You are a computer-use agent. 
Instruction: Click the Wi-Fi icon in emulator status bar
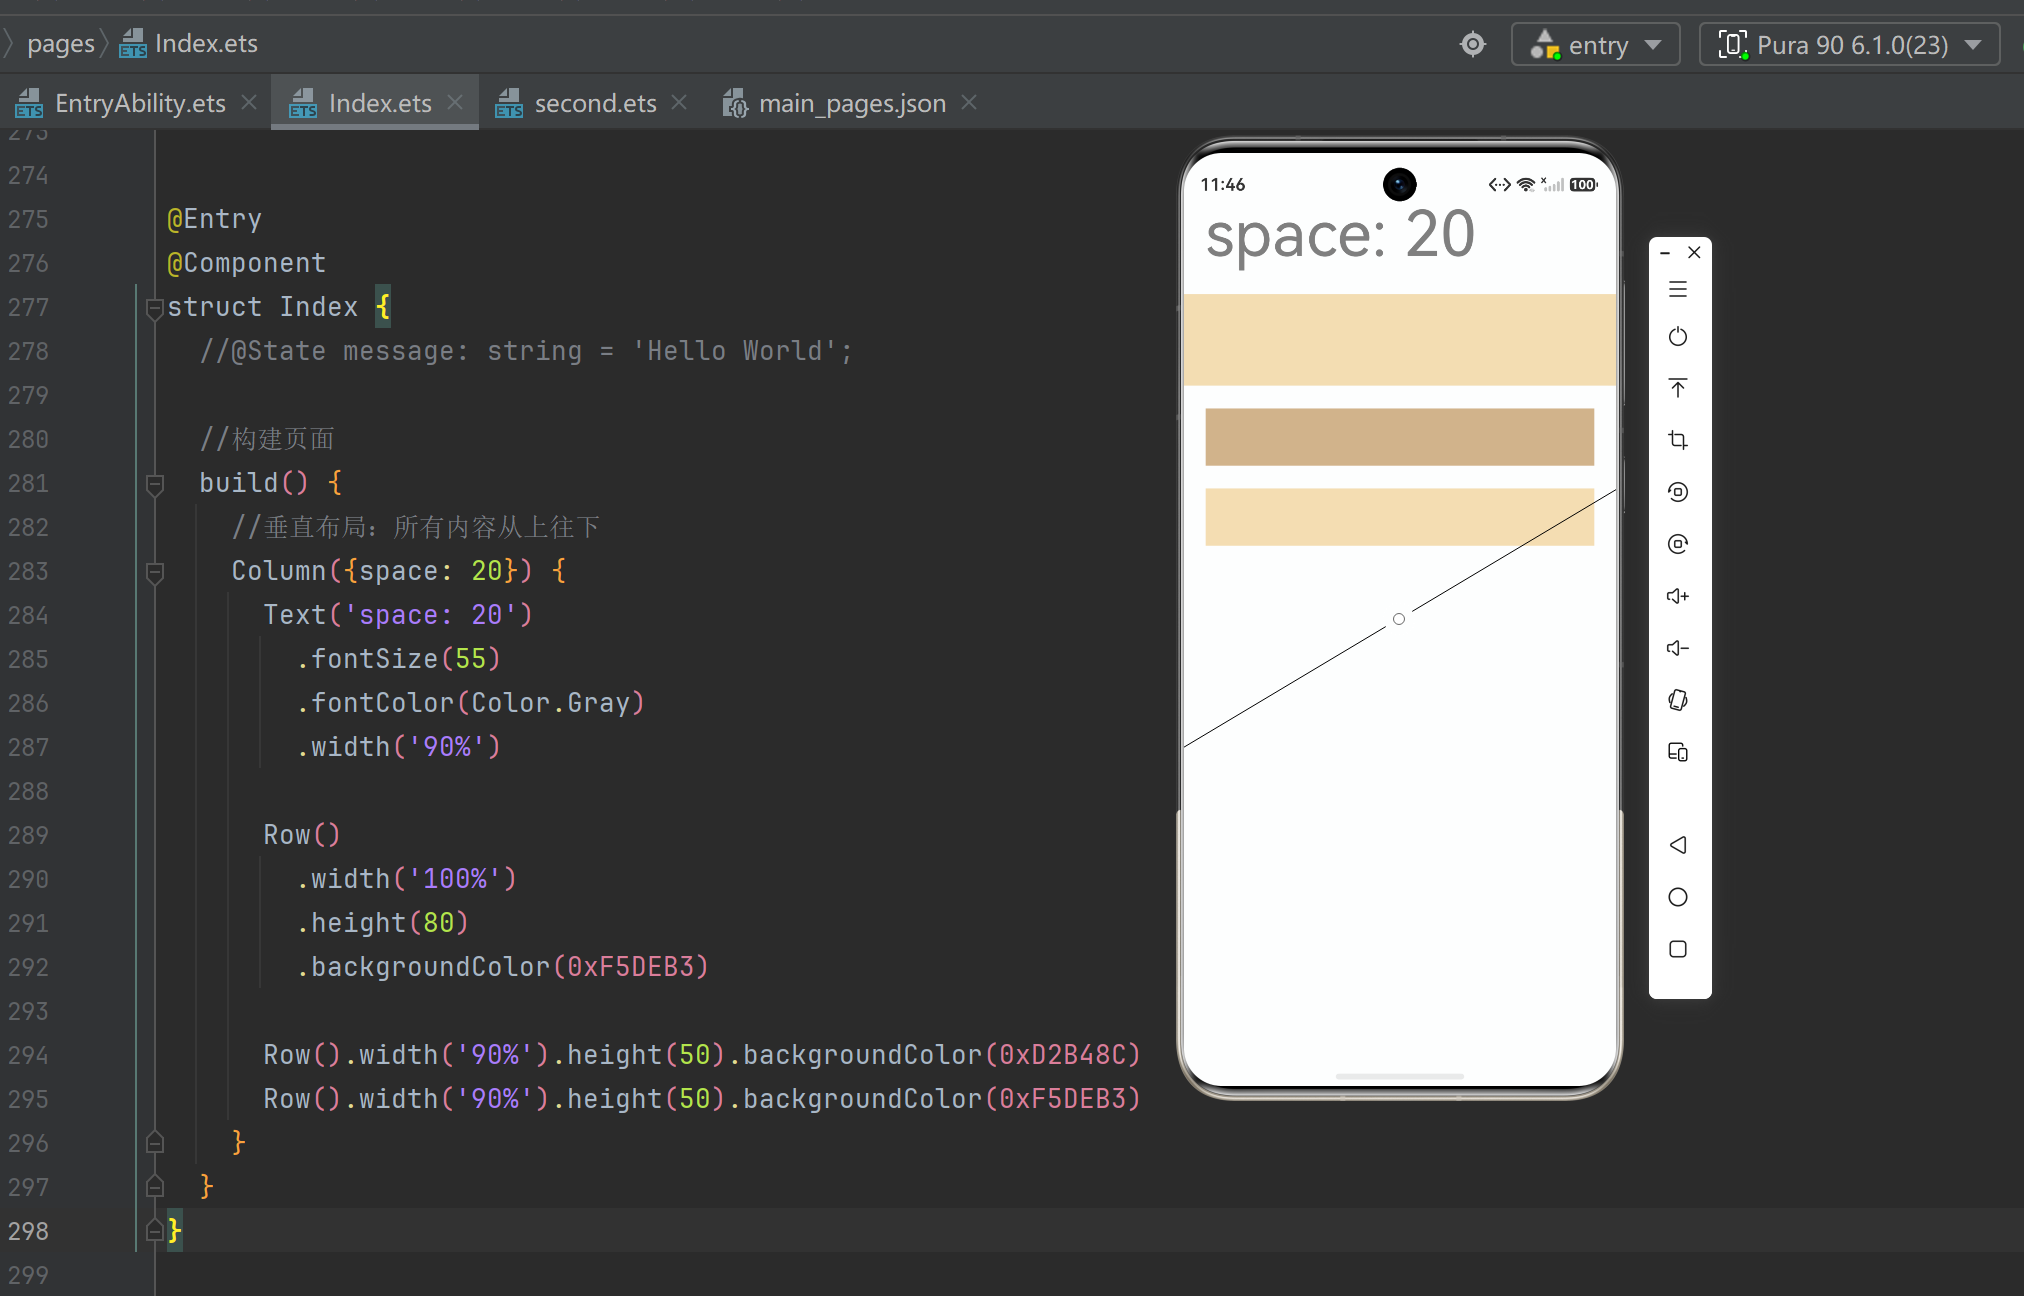coord(1526,185)
